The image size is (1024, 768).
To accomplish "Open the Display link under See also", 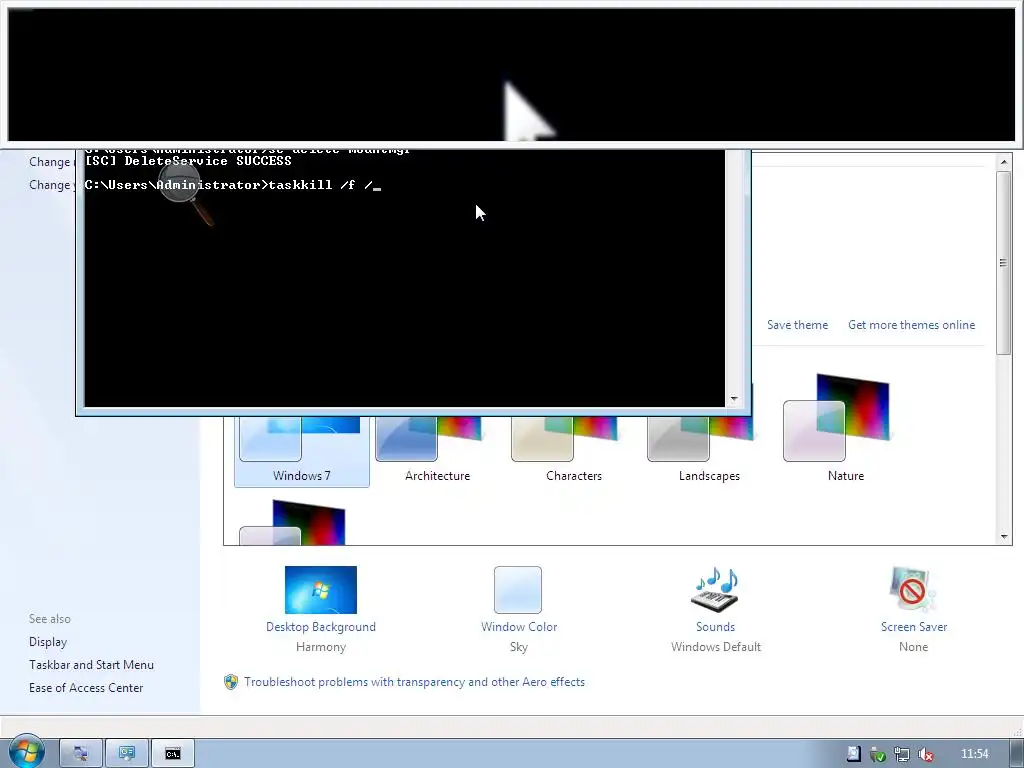I will tap(48, 642).
